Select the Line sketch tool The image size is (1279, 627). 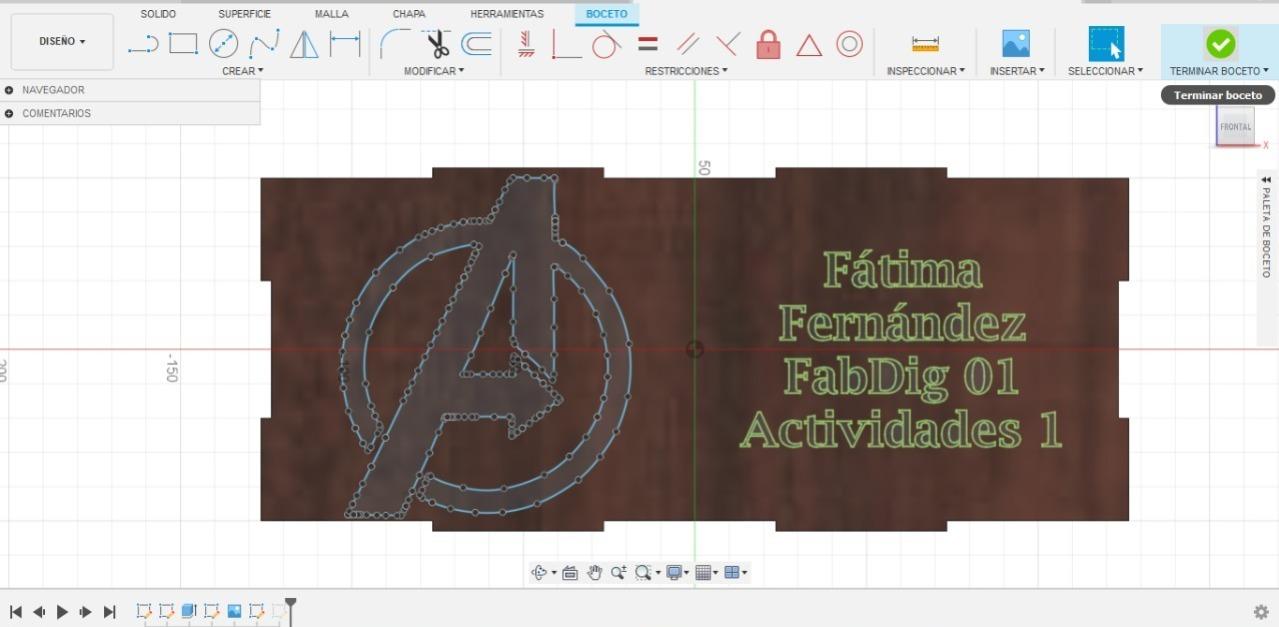coord(143,44)
